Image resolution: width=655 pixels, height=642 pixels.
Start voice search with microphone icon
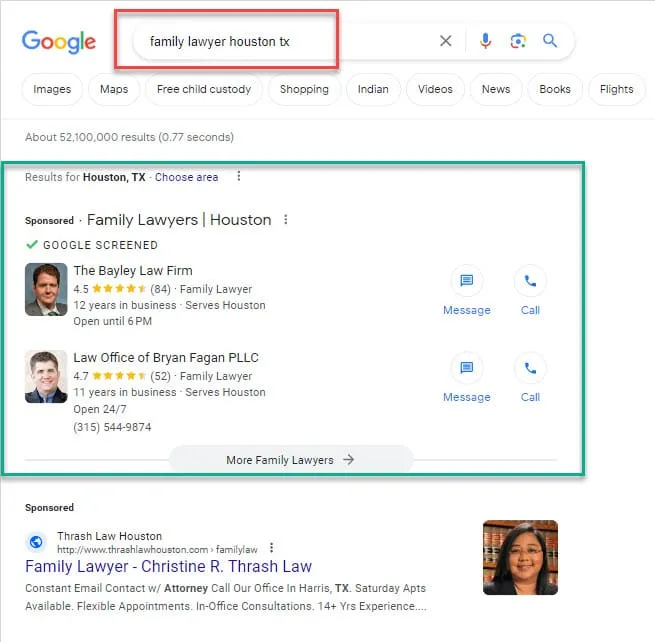[x=485, y=41]
